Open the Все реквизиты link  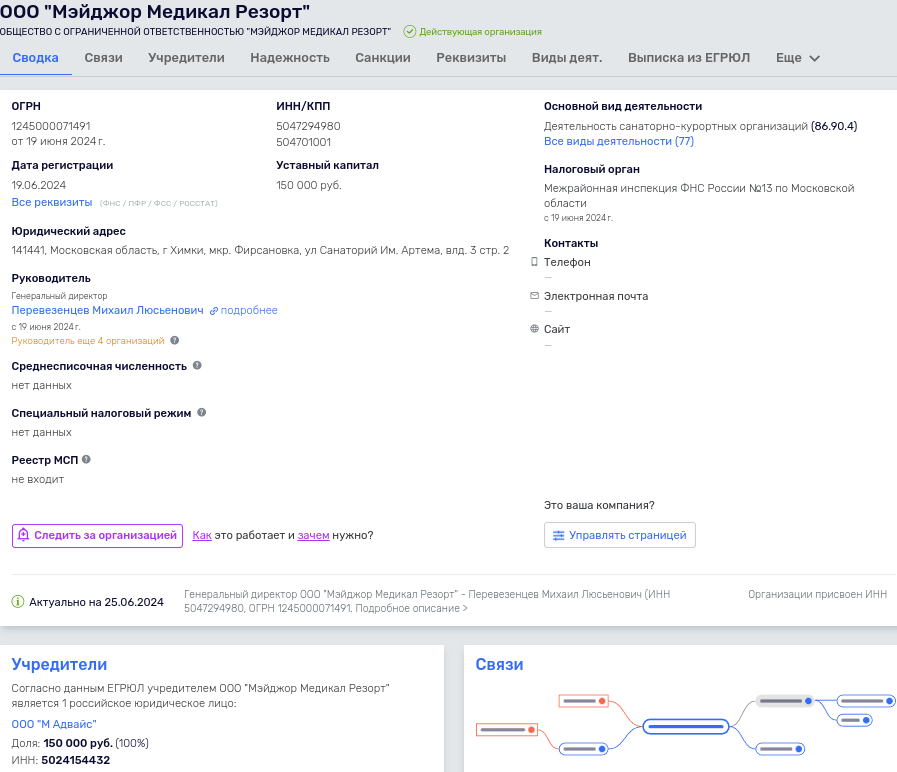click(51, 202)
